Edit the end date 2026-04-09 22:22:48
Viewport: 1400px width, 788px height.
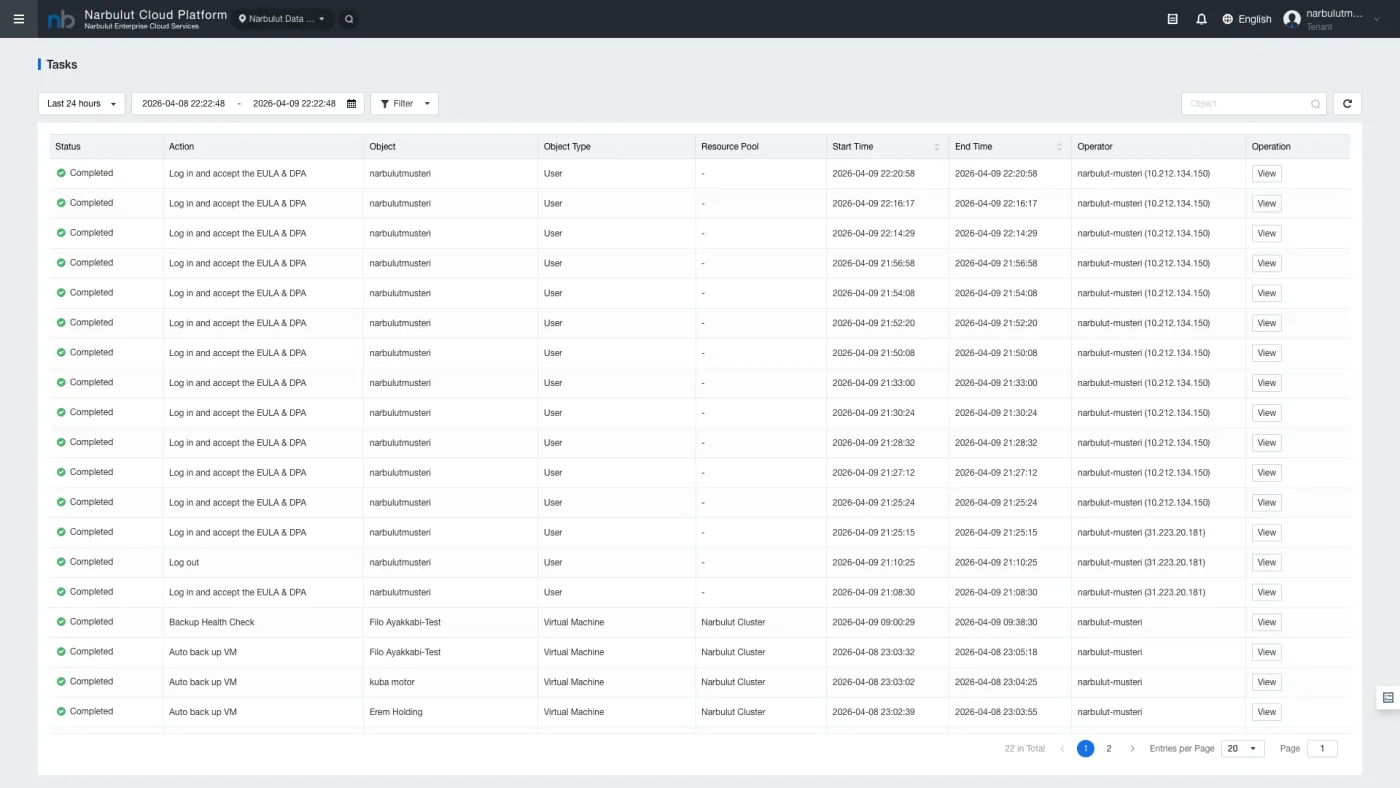pos(294,104)
